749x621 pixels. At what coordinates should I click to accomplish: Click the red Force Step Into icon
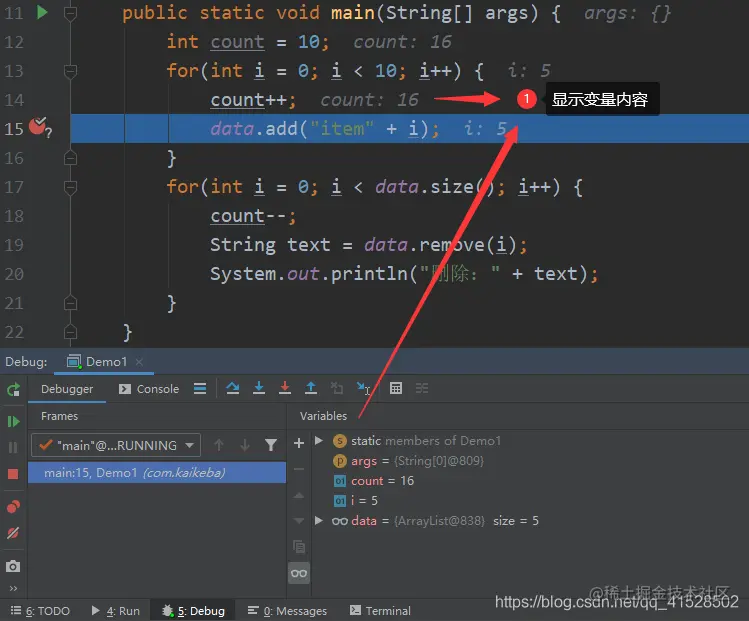pos(285,388)
